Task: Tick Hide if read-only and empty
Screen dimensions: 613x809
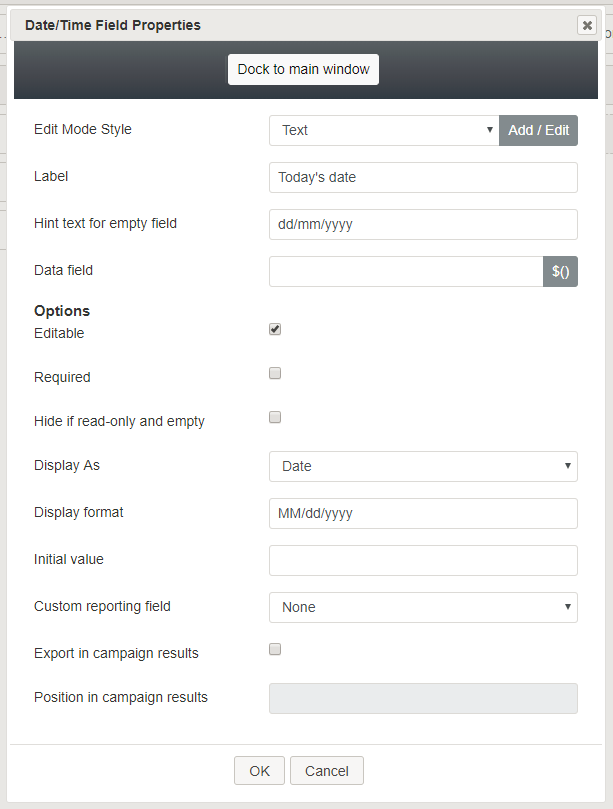Action: [275, 417]
